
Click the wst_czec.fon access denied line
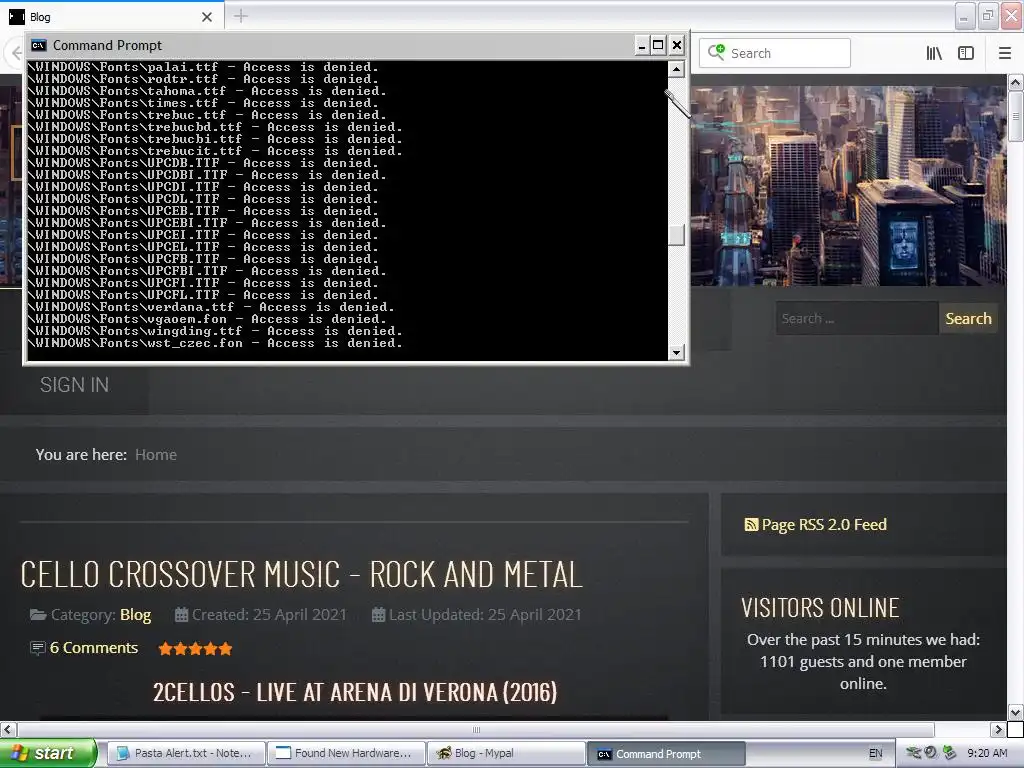(x=215, y=343)
